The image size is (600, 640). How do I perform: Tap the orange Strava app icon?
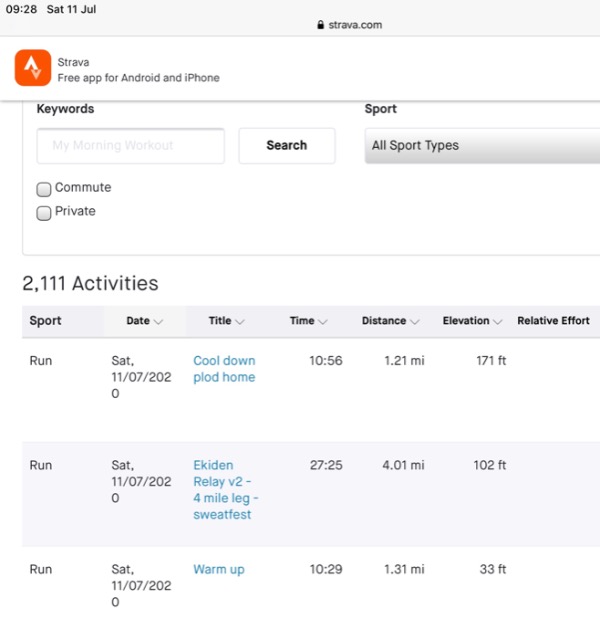point(33,68)
